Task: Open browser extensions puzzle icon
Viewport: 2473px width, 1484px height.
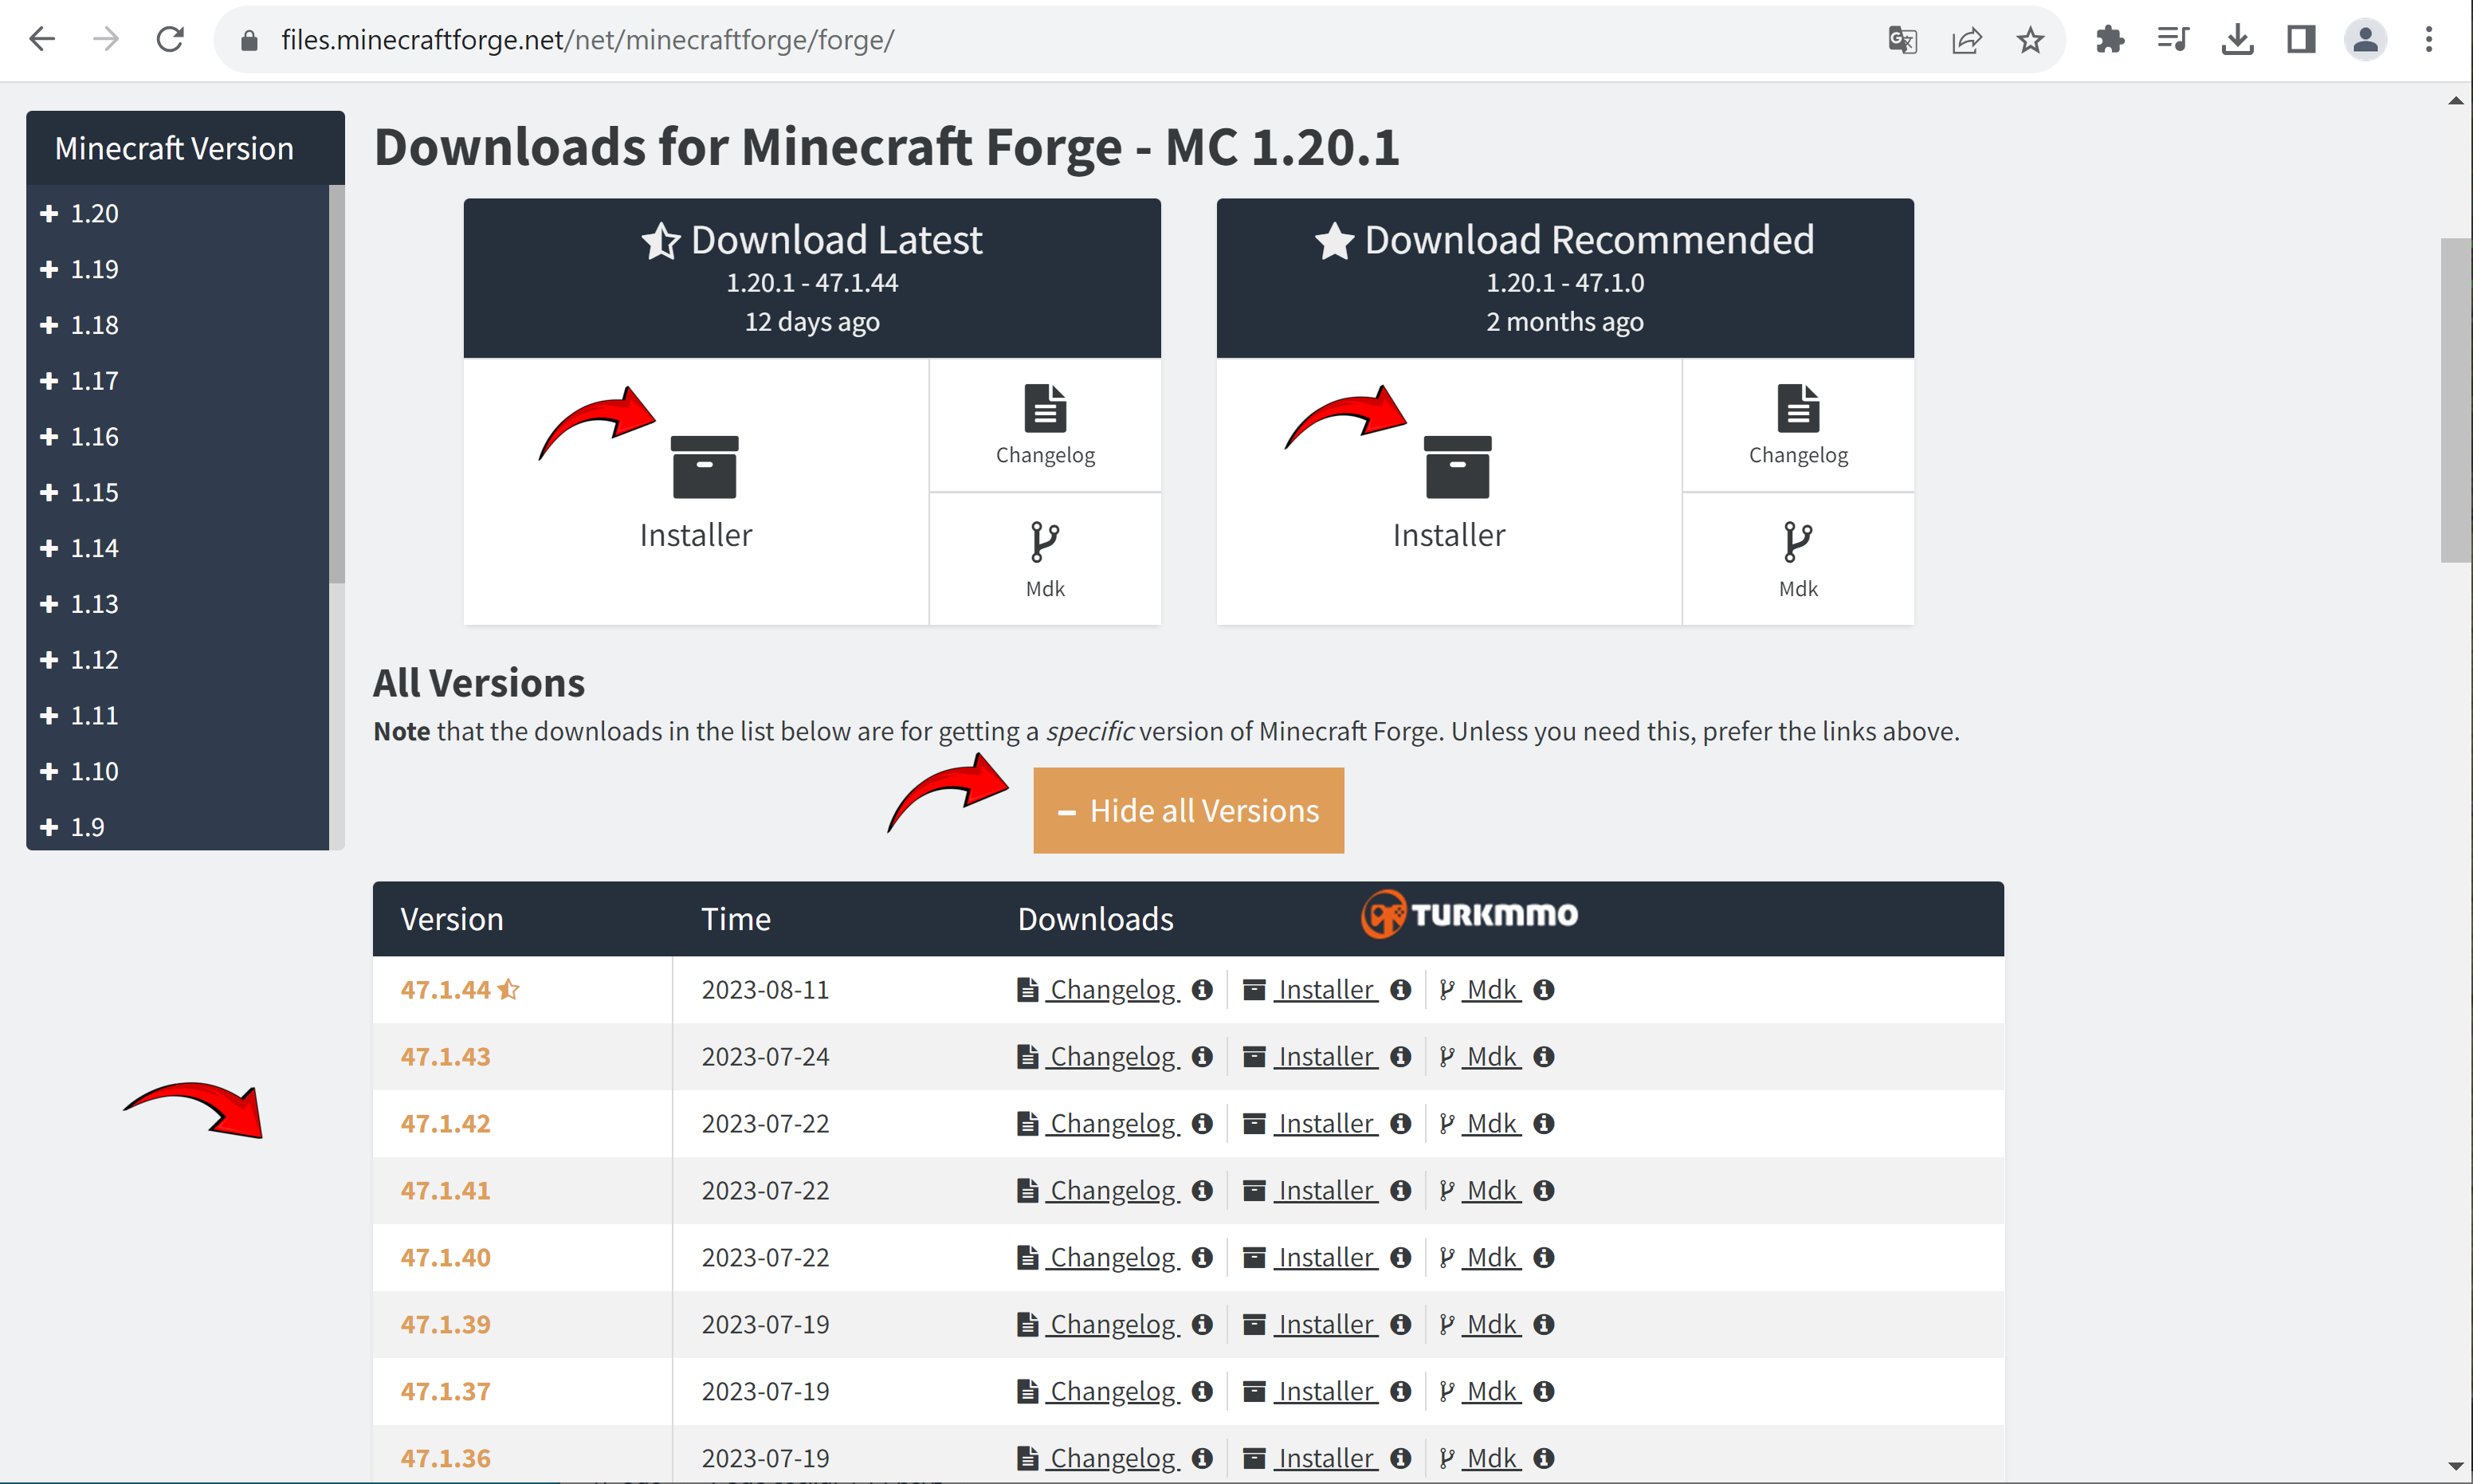Action: coord(2110,40)
